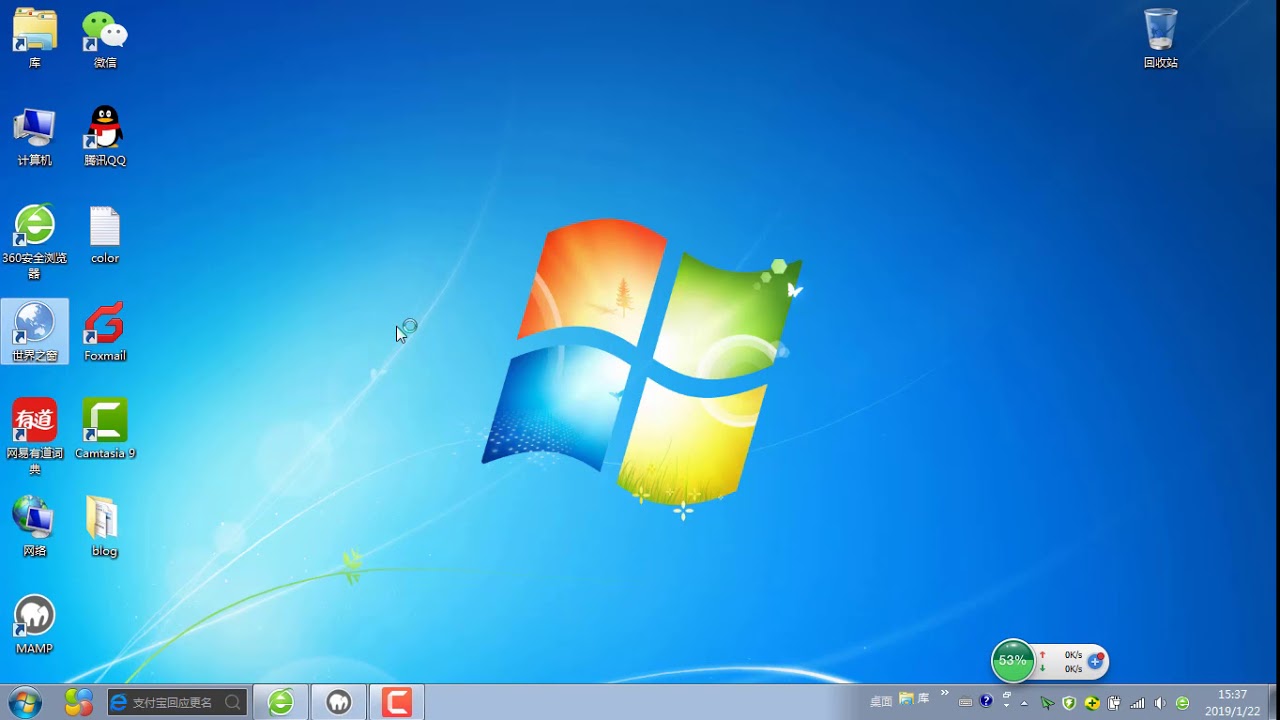Click the 桌面 toolbar label
This screenshot has height=720, width=1280.
click(880, 702)
